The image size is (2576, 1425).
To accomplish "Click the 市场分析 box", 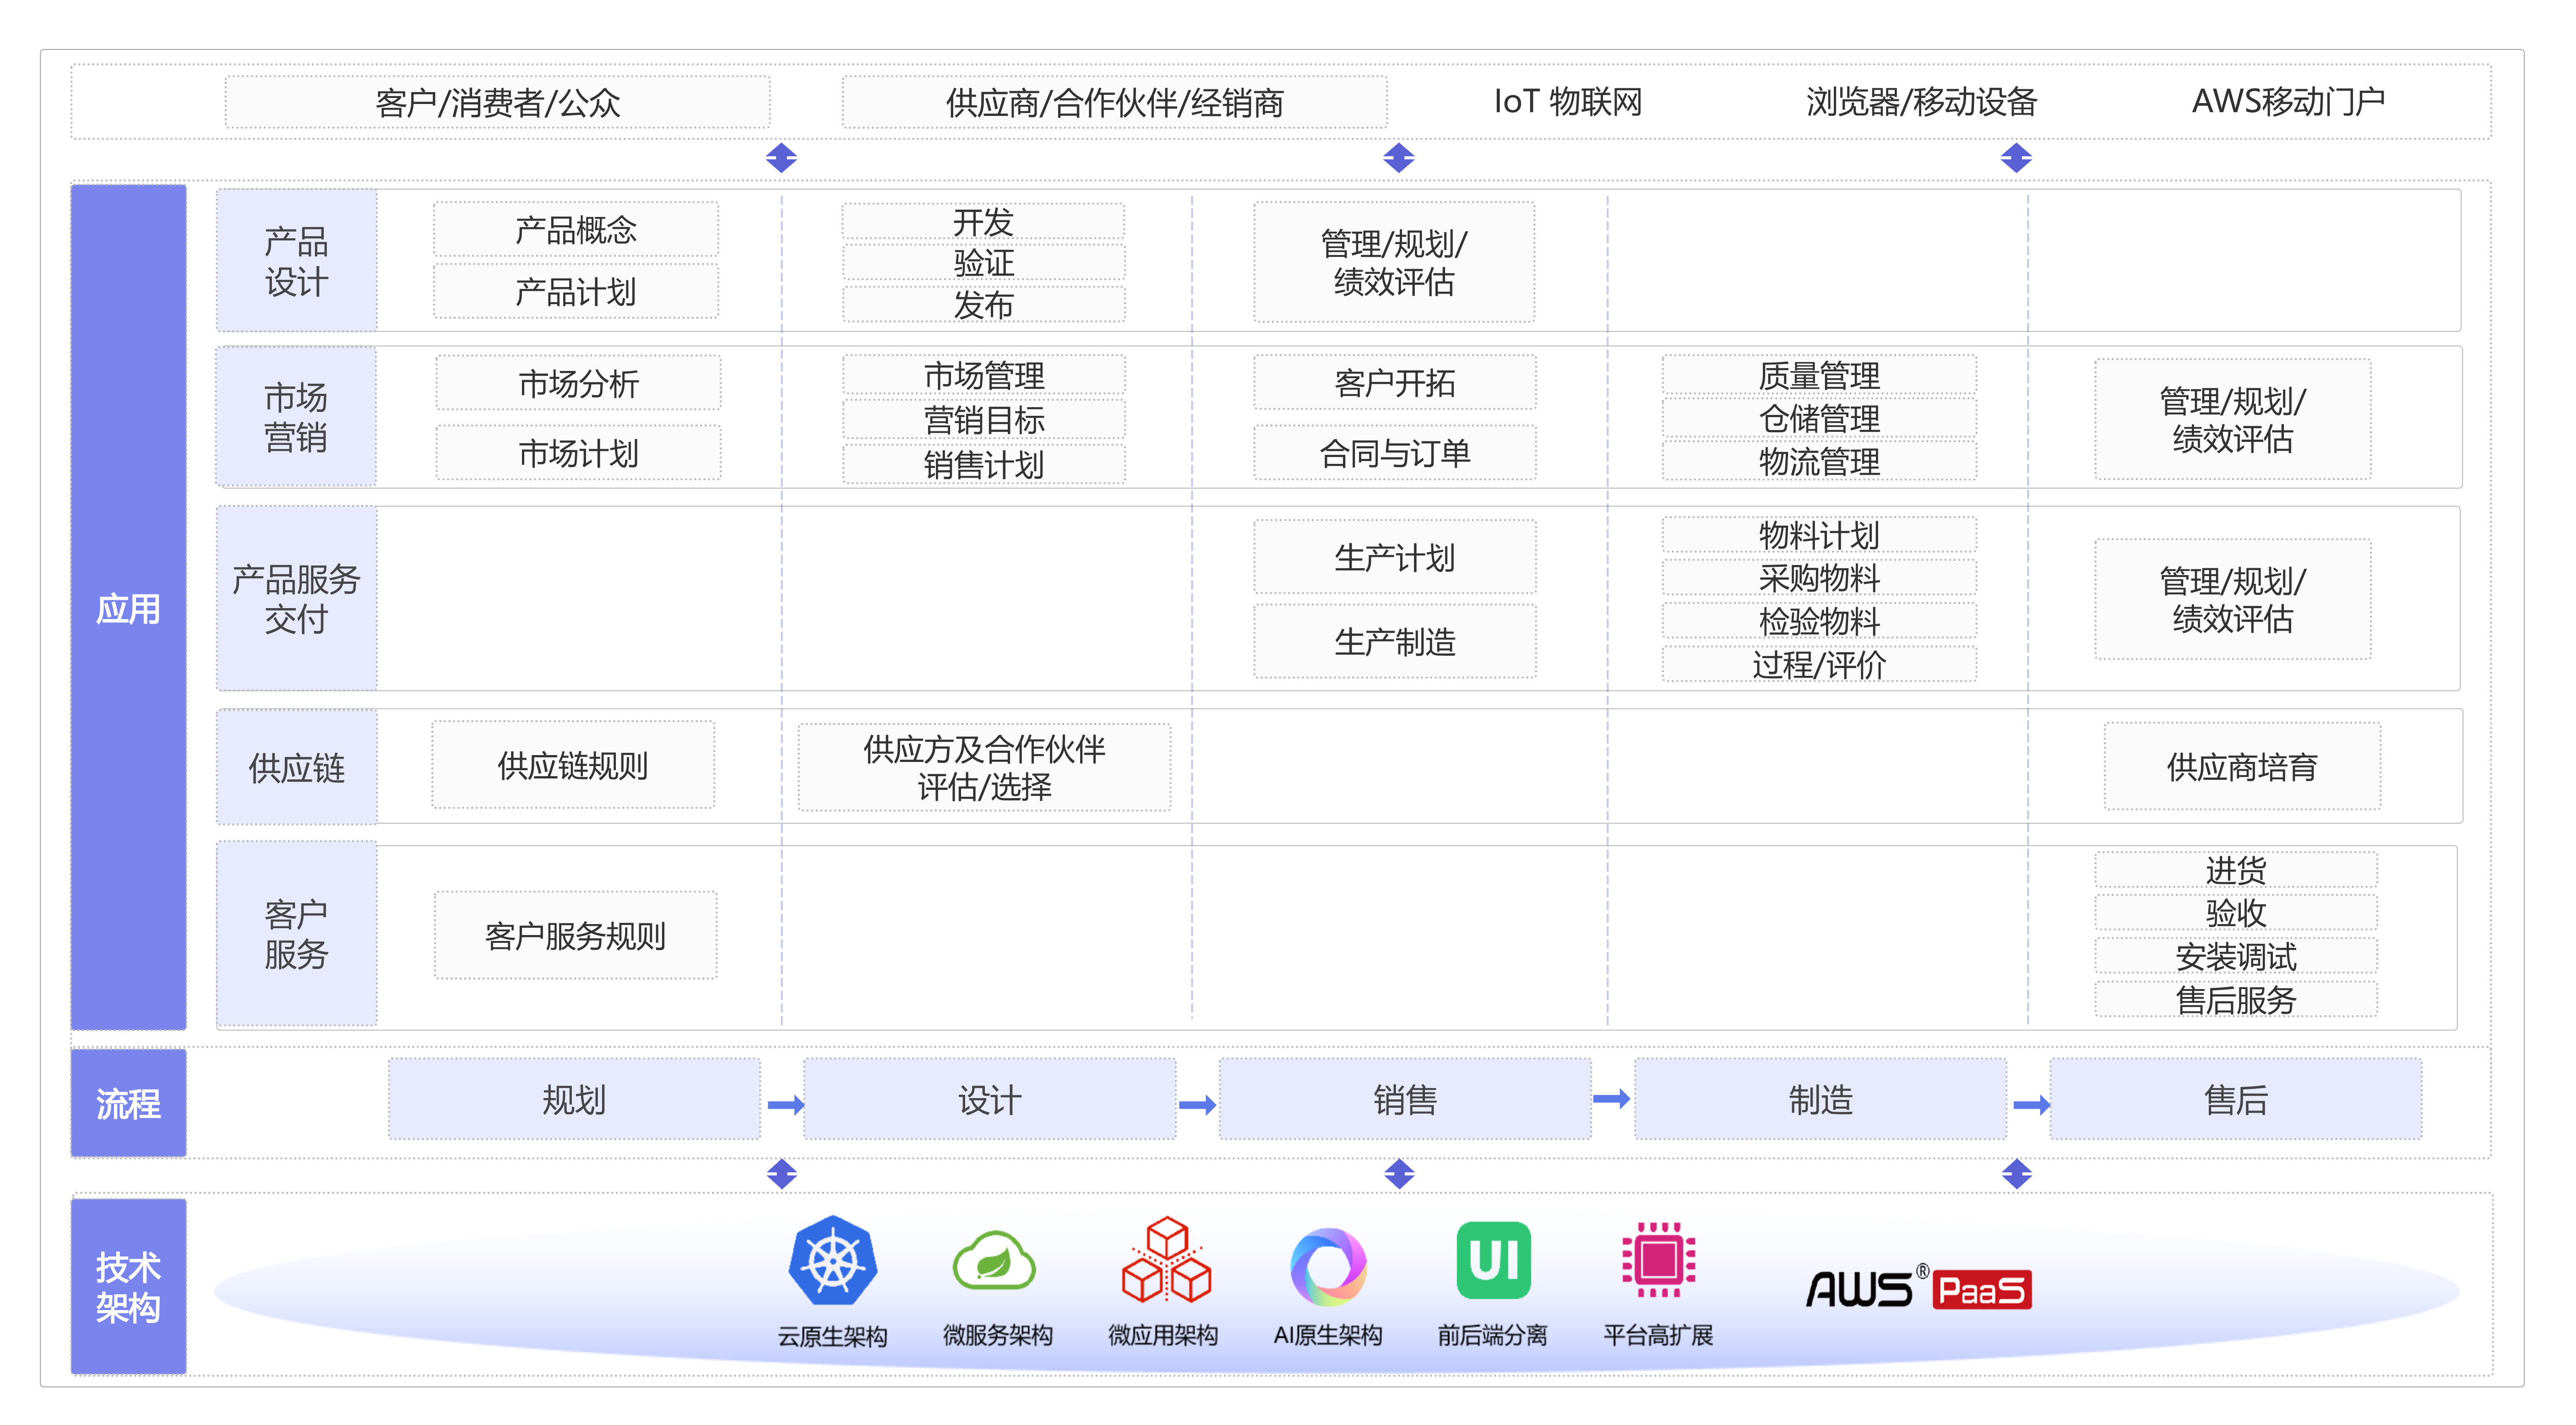I will [x=578, y=383].
